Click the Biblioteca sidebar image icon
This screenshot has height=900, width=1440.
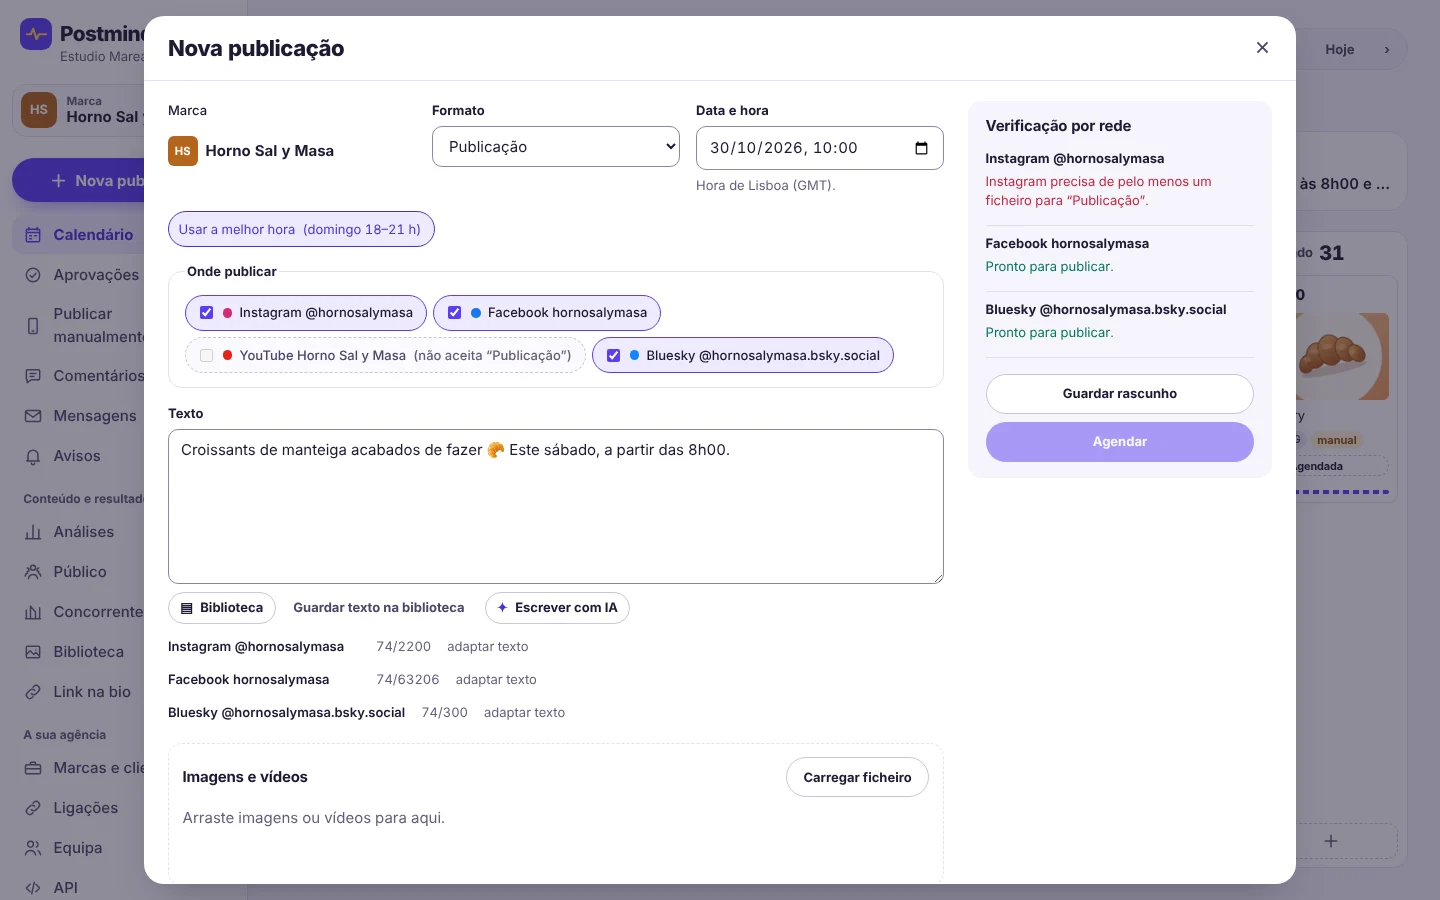click(33, 652)
